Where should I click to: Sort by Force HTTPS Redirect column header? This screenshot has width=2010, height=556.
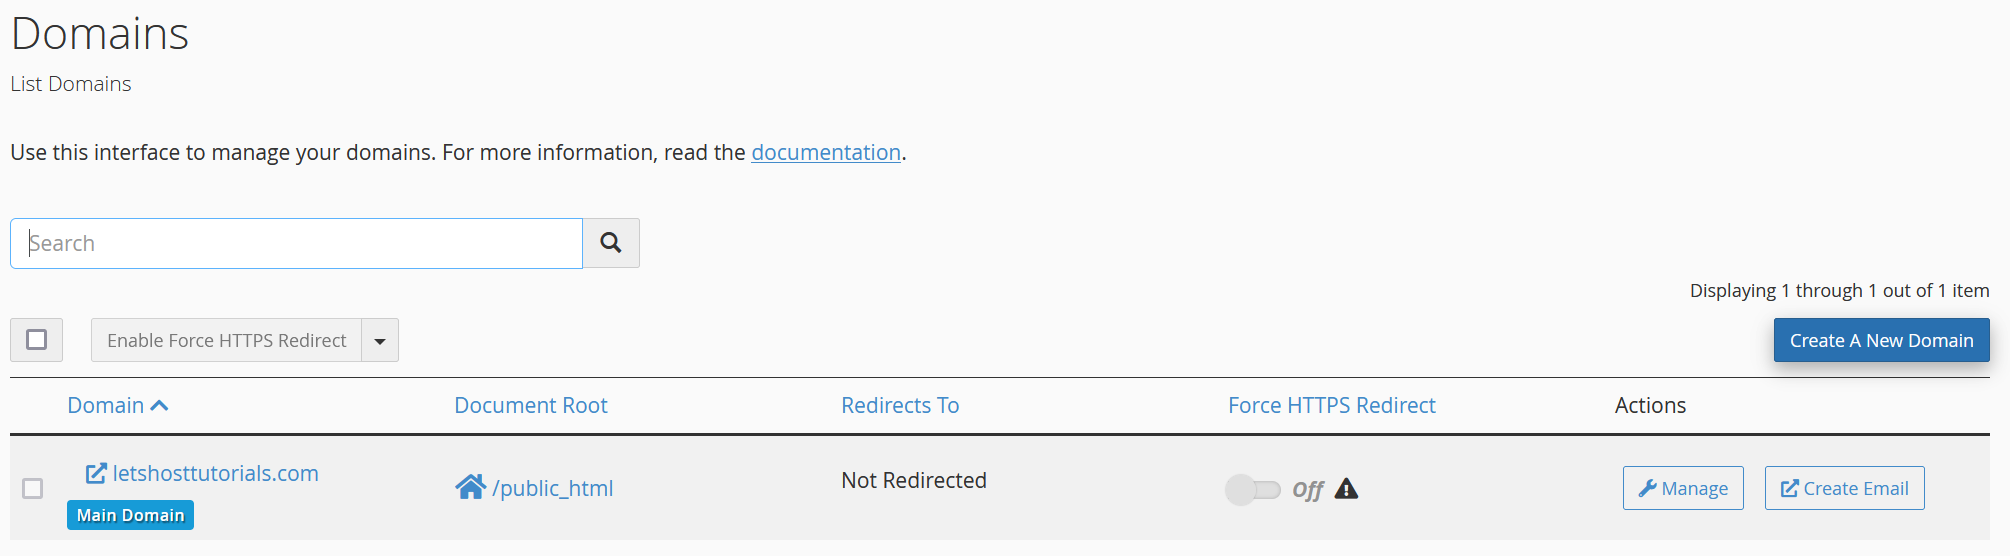pyautogui.click(x=1332, y=405)
